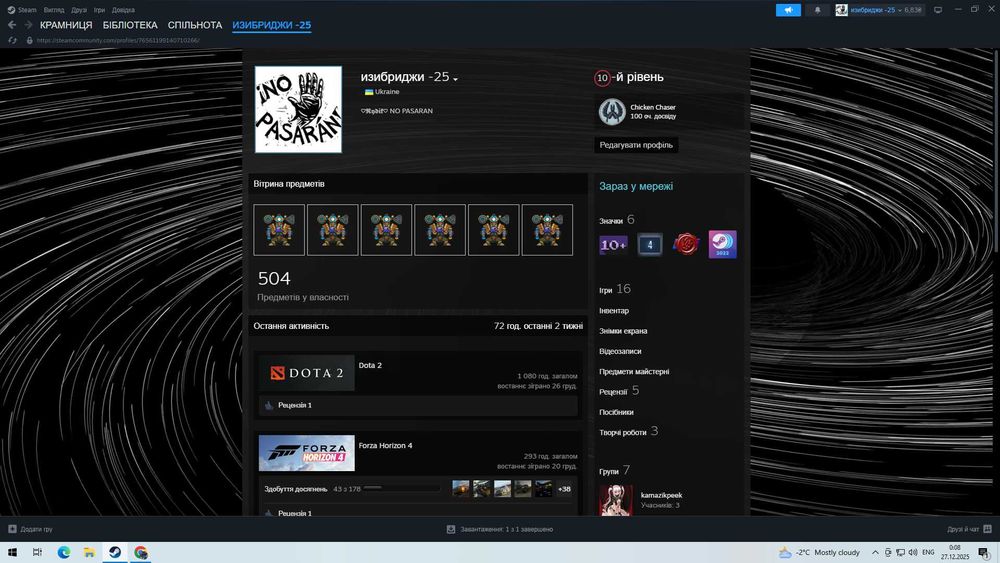Viewport: 1000px width, 563px height.
Task: Open the Посібники link
Action: [616, 413]
